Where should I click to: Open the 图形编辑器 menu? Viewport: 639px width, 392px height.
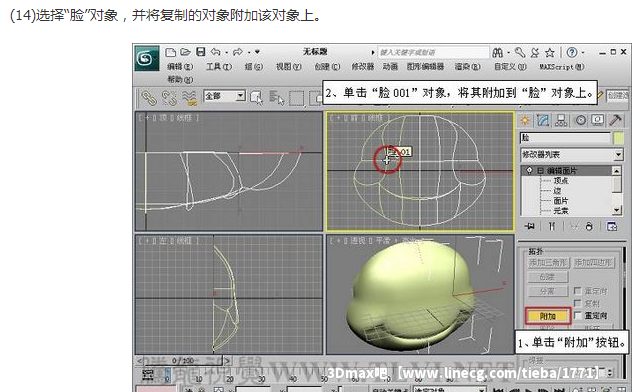click(425, 66)
